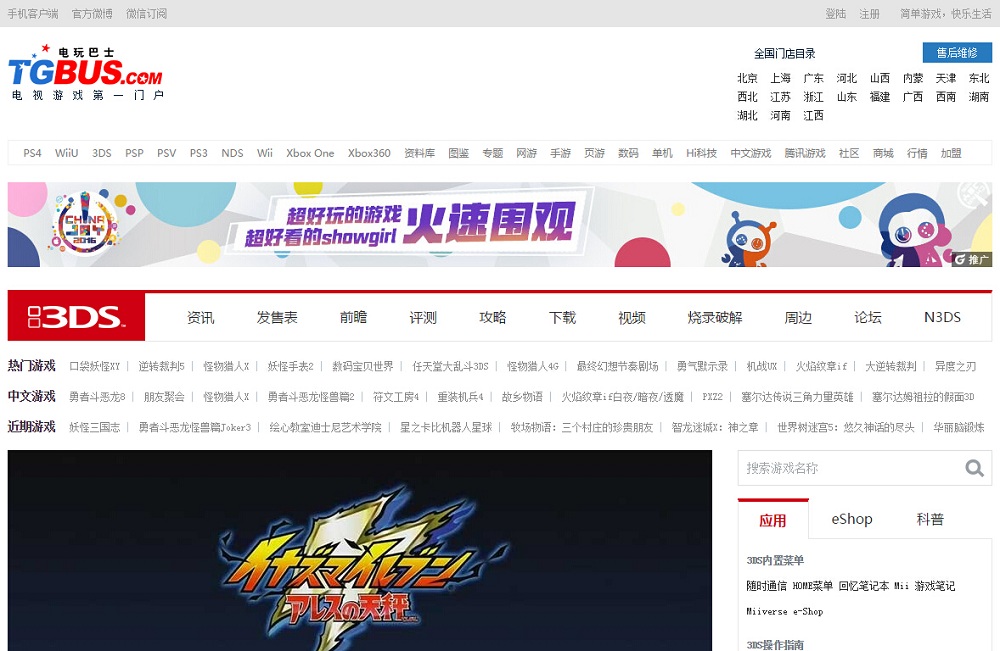Switch to the 应用 tab
Viewport: 1000px width, 651px height.
[773, 520]
